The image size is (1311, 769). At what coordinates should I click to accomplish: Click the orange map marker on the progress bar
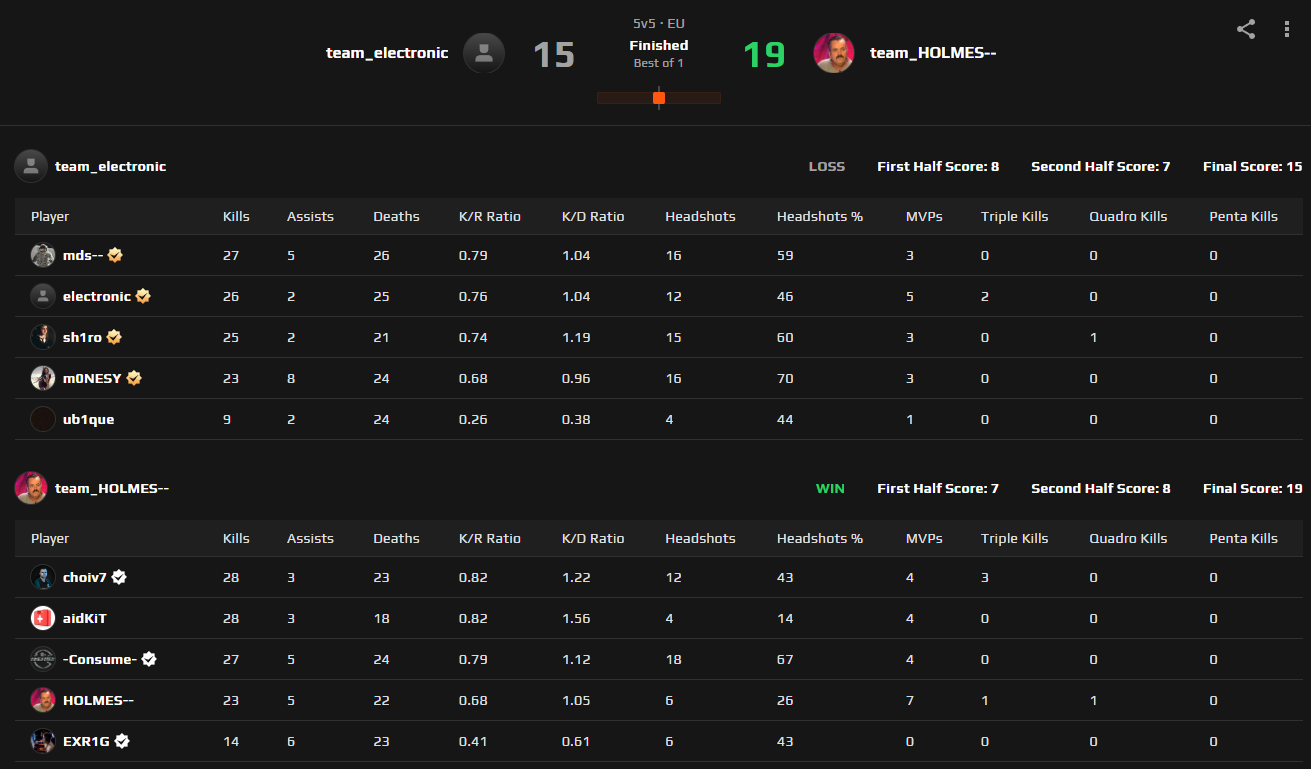click(659, 98)
